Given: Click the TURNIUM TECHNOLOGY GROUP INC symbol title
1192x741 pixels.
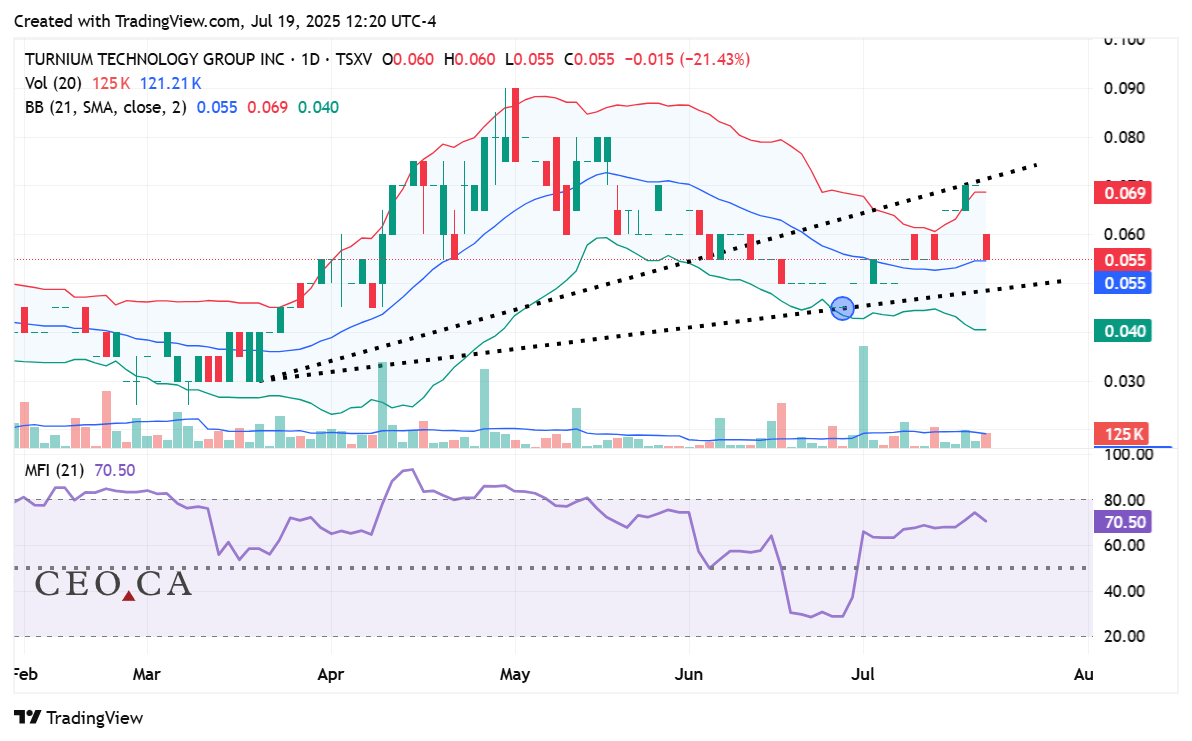Looking at the screenshot, I should (154, 59).
